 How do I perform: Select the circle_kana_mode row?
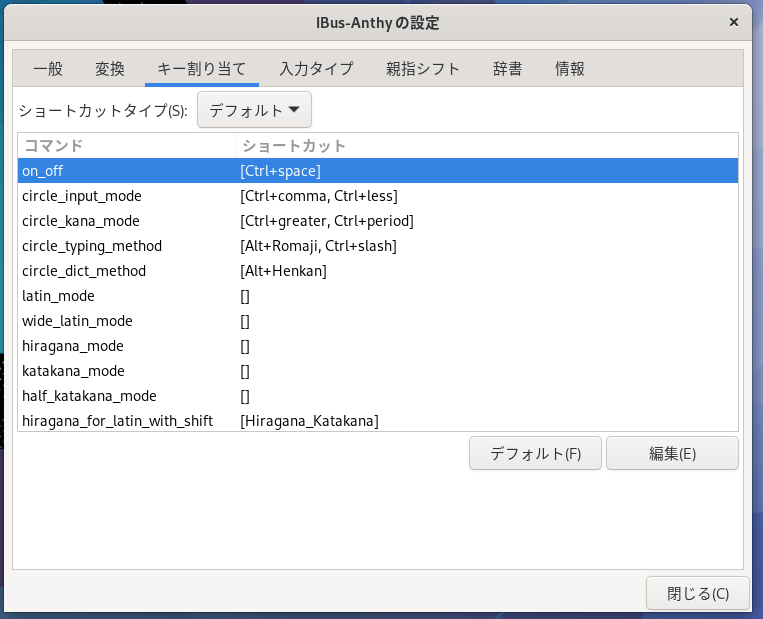point(378,221)
